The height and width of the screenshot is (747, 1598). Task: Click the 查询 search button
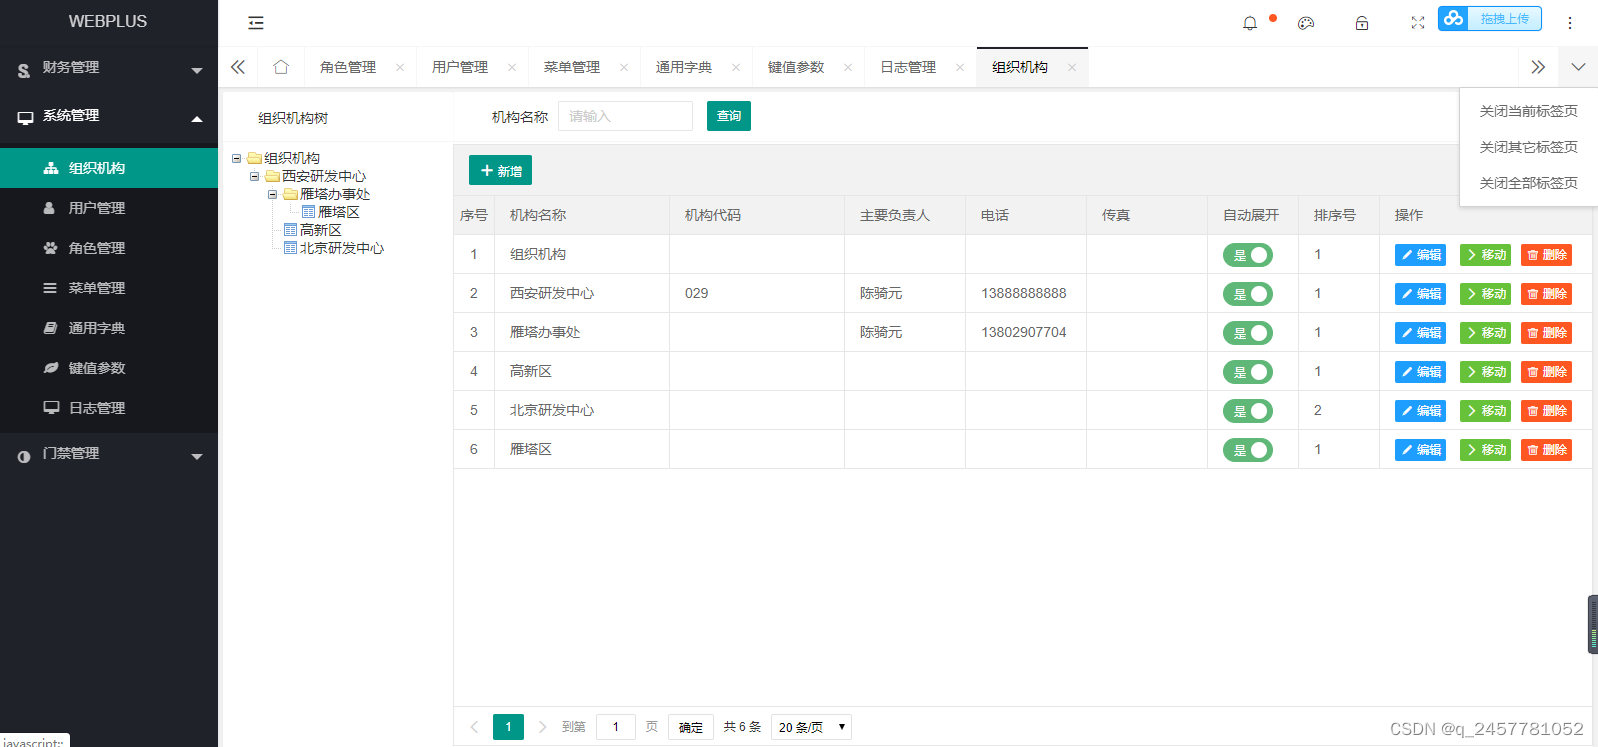[729, 116]
